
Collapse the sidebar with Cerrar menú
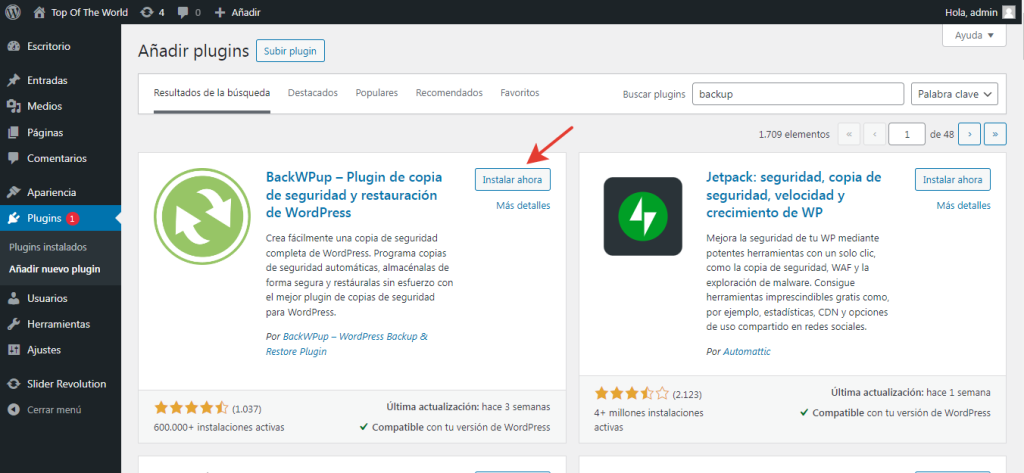tap(54, 409)
